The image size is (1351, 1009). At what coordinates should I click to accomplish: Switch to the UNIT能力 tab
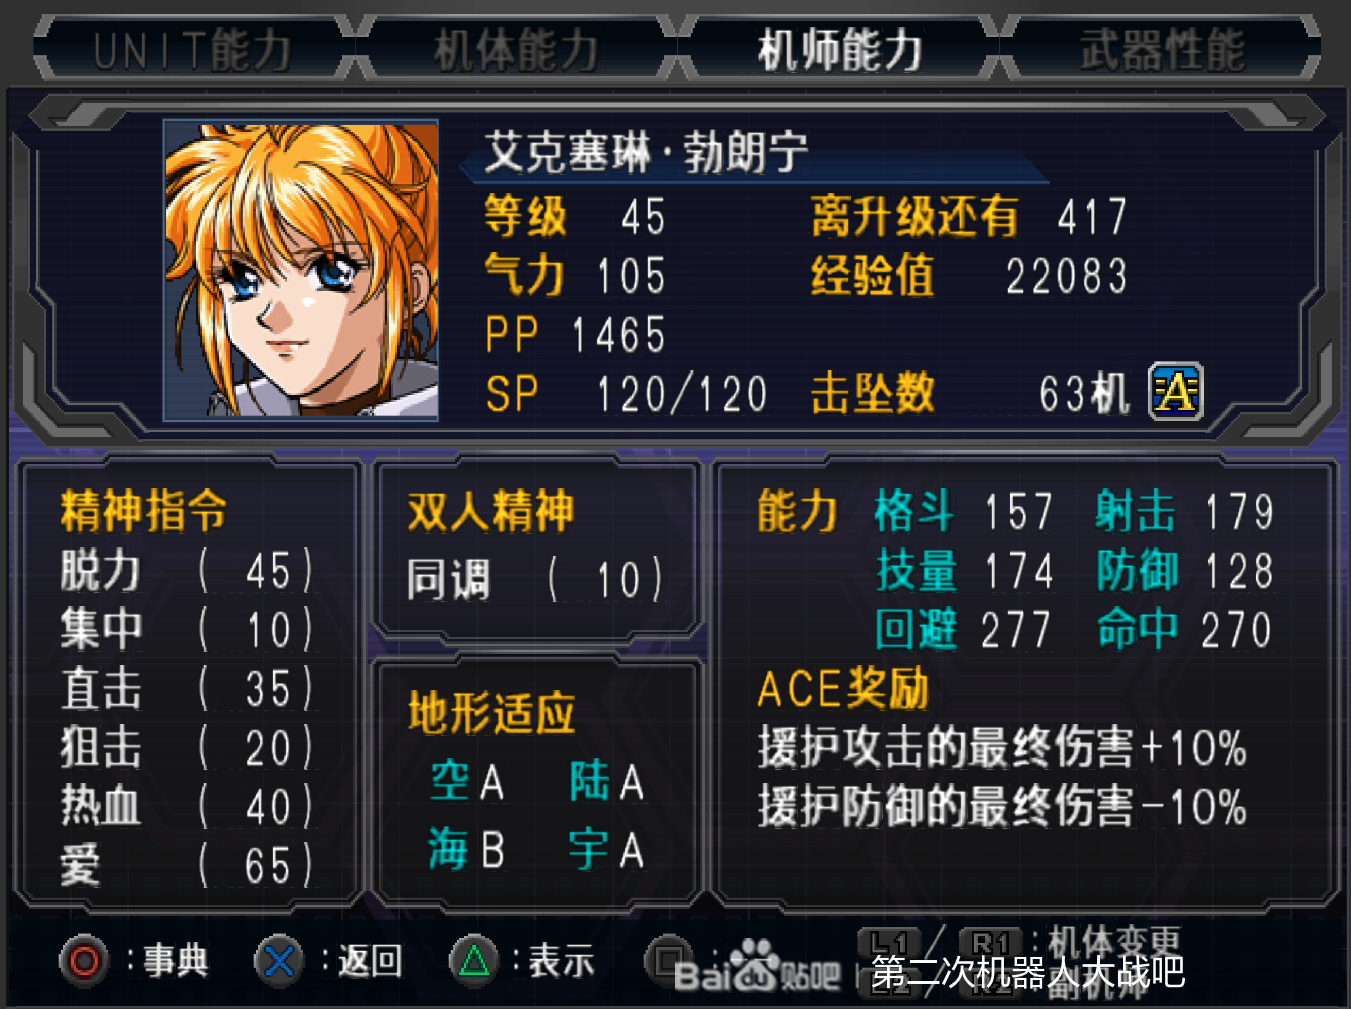coord(192,49)
